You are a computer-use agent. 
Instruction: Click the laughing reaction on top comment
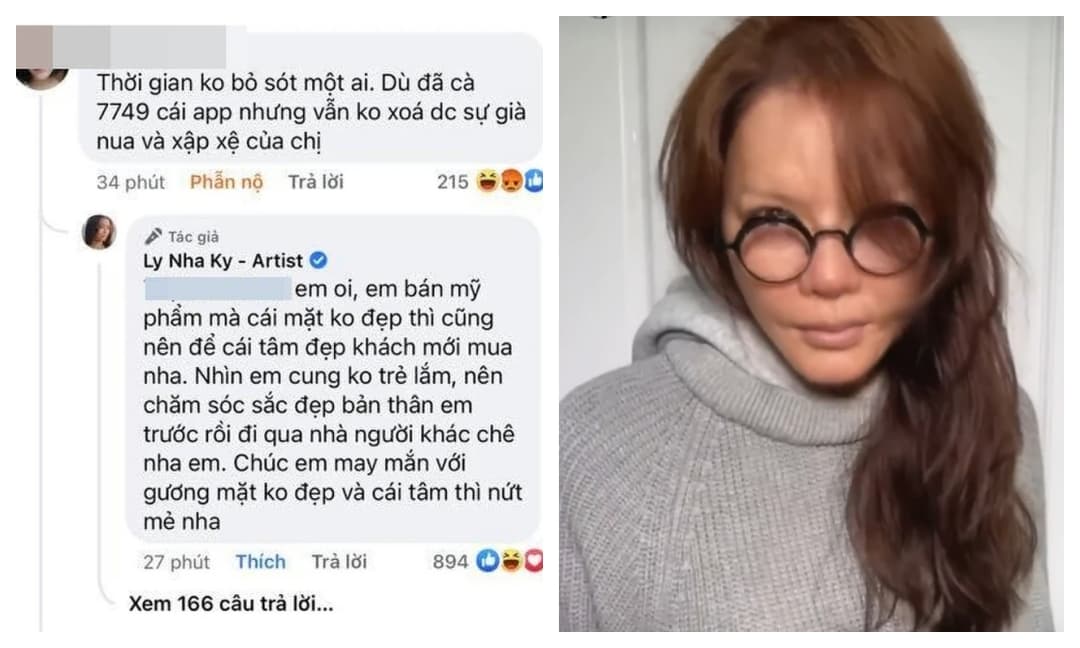(x=488, y=182)
